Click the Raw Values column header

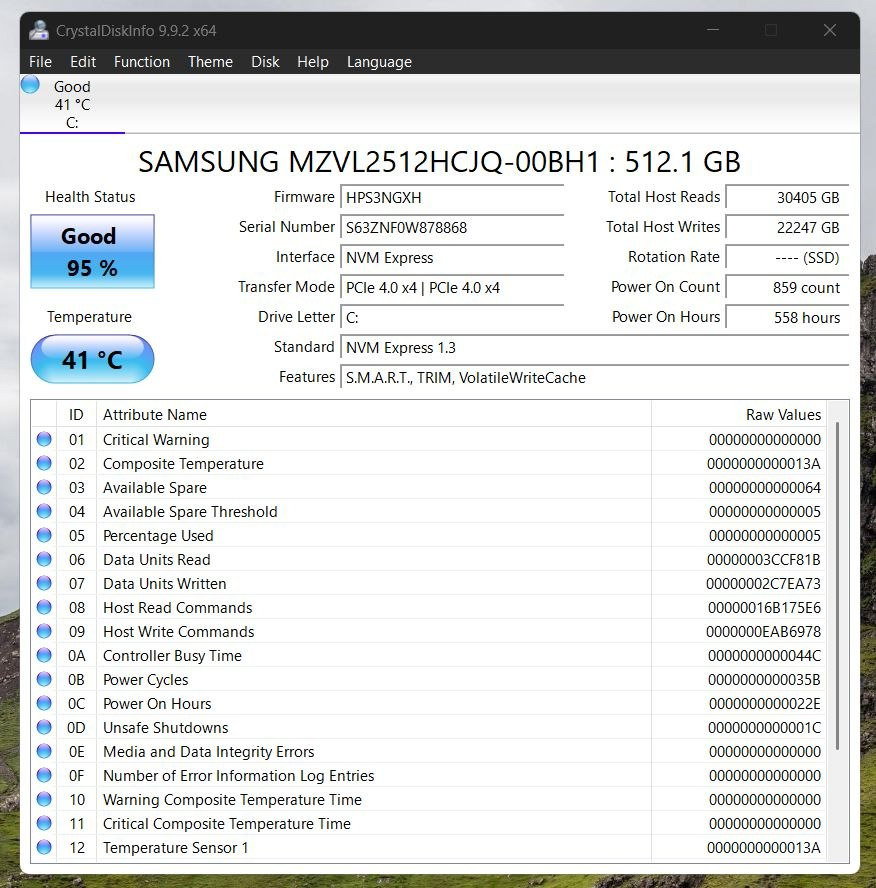pyautogui.click(x=739, y=415)
